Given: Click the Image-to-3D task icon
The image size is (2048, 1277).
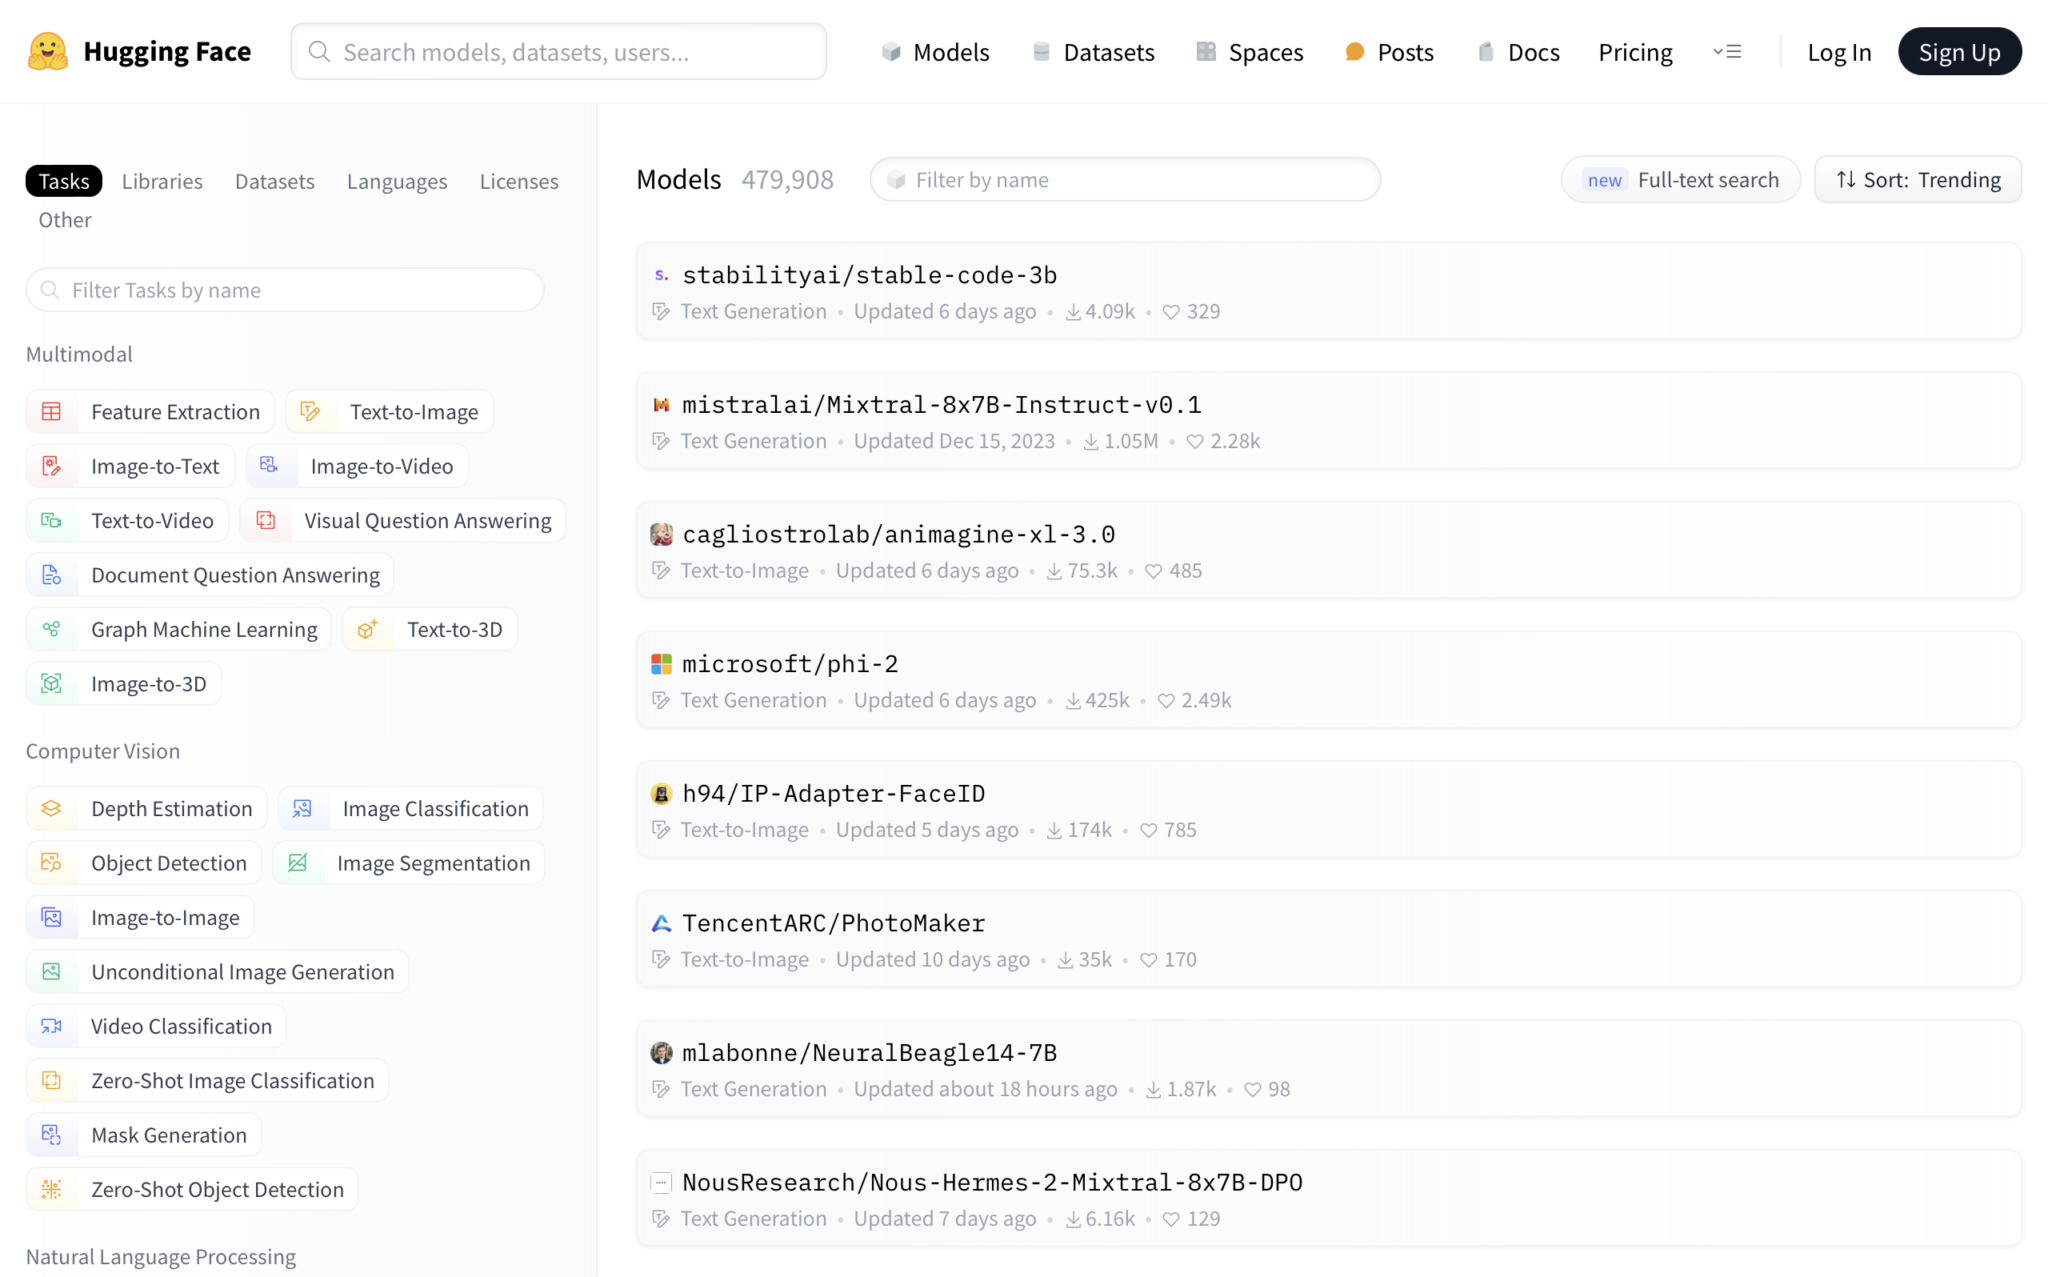Looking at the screenshot, I should coord(52,684).
